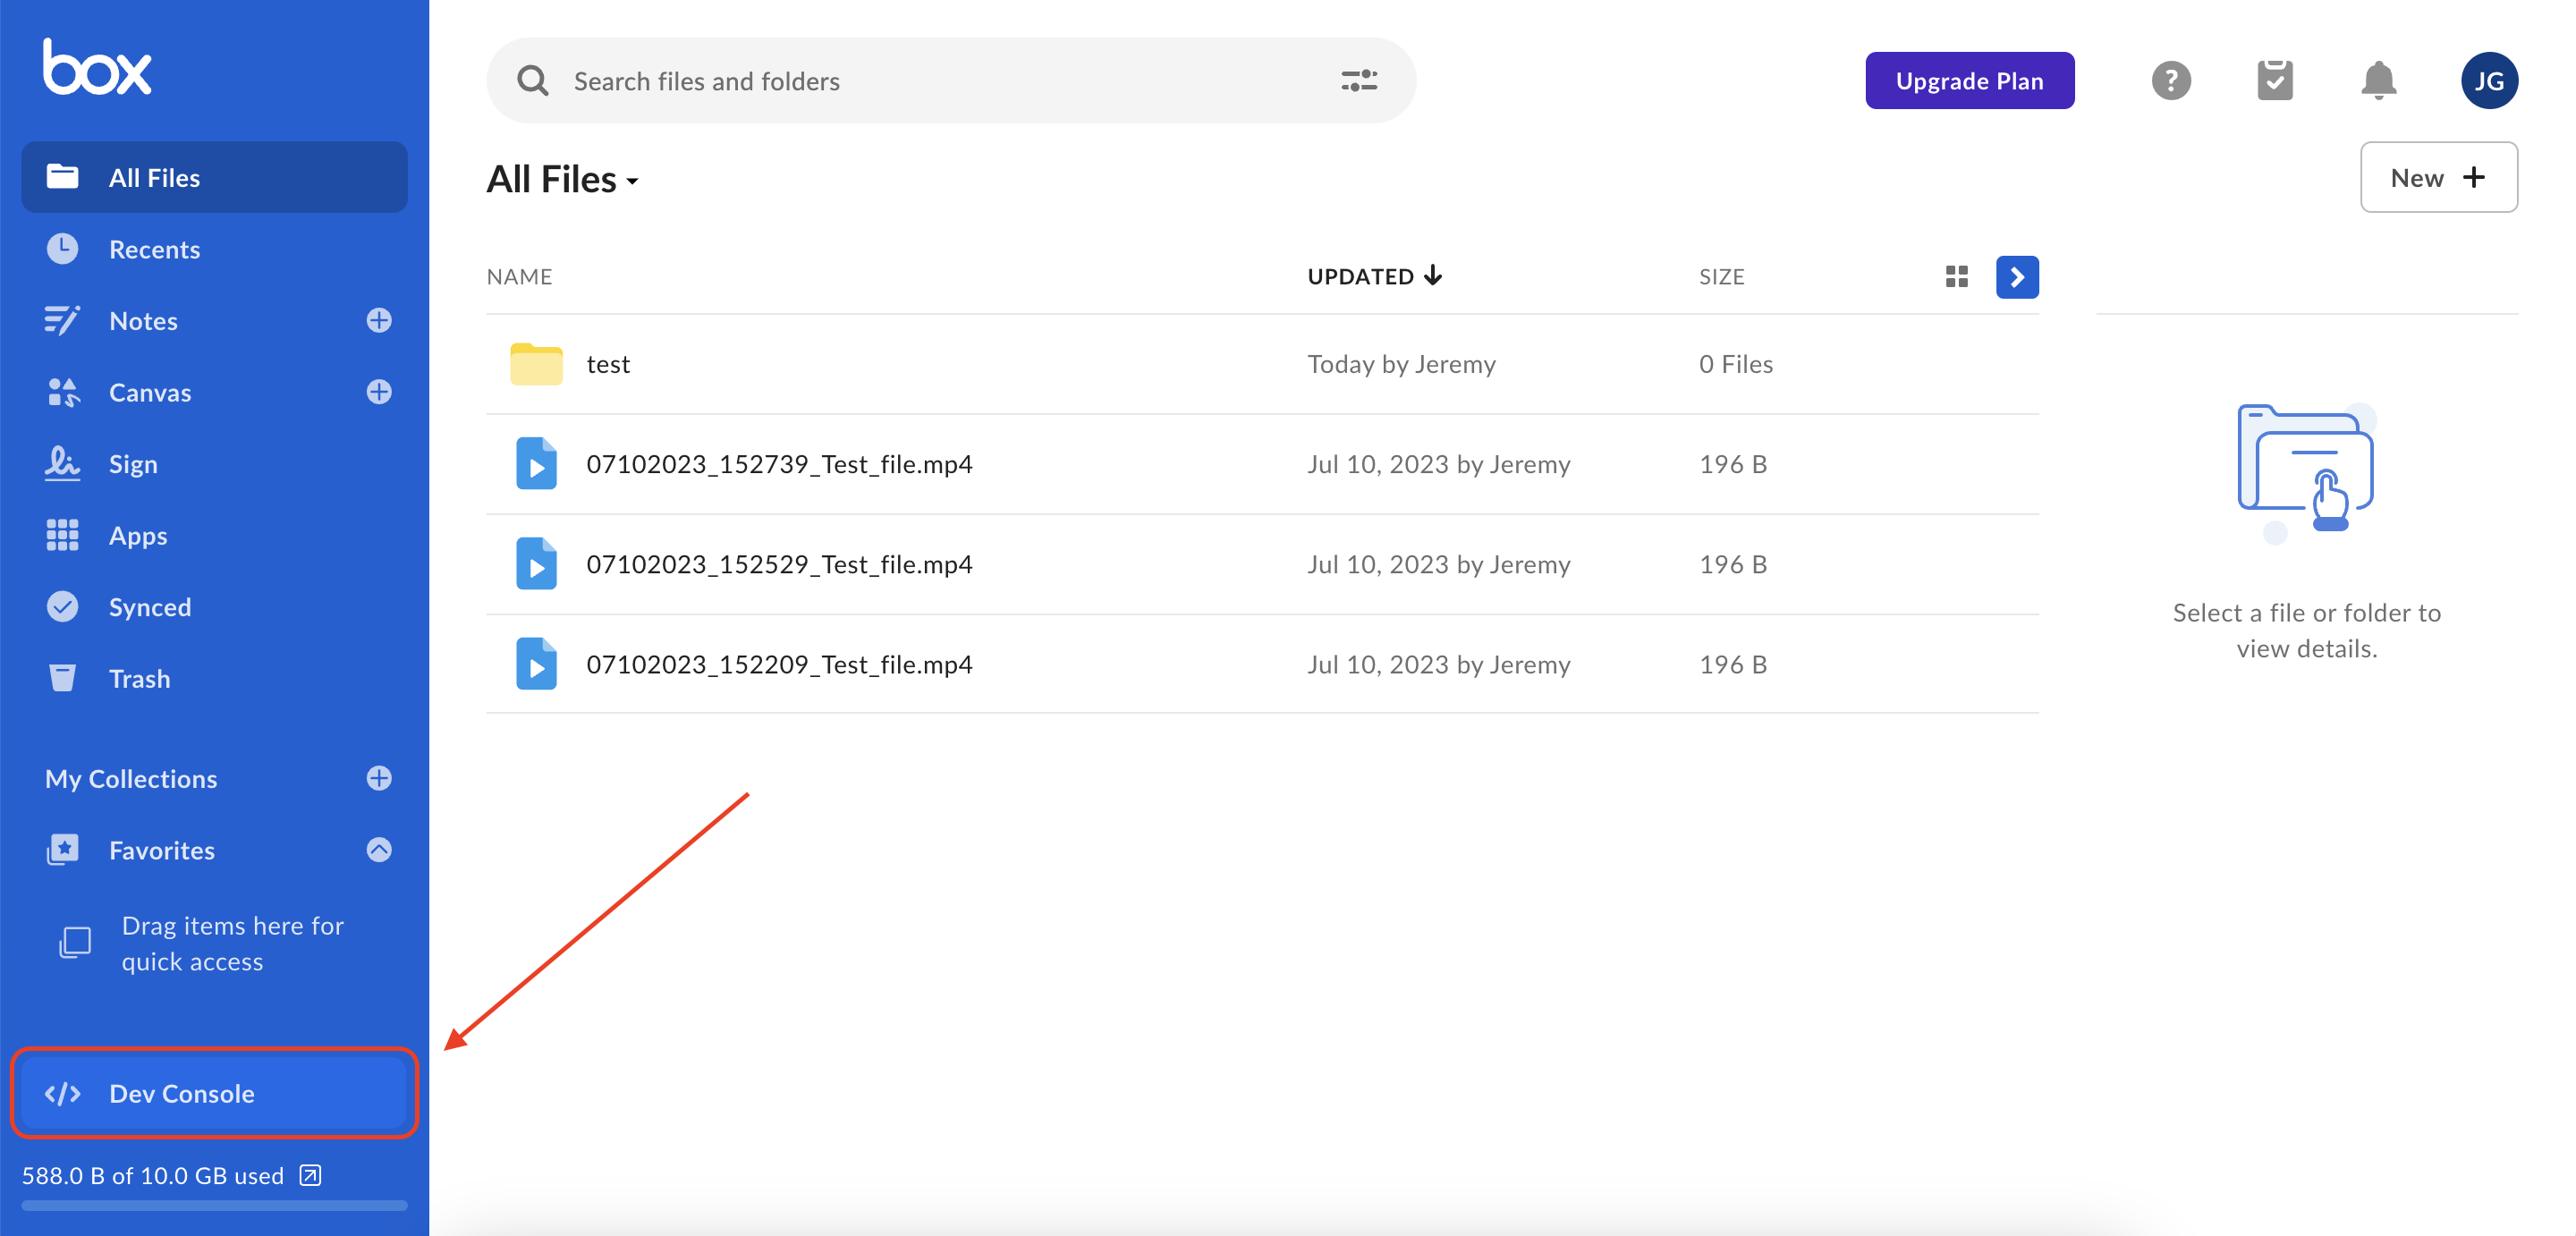Viewport: 2576px width, 1236px height.
Task: Switch to grid view for files
Action: (1956, 277)
